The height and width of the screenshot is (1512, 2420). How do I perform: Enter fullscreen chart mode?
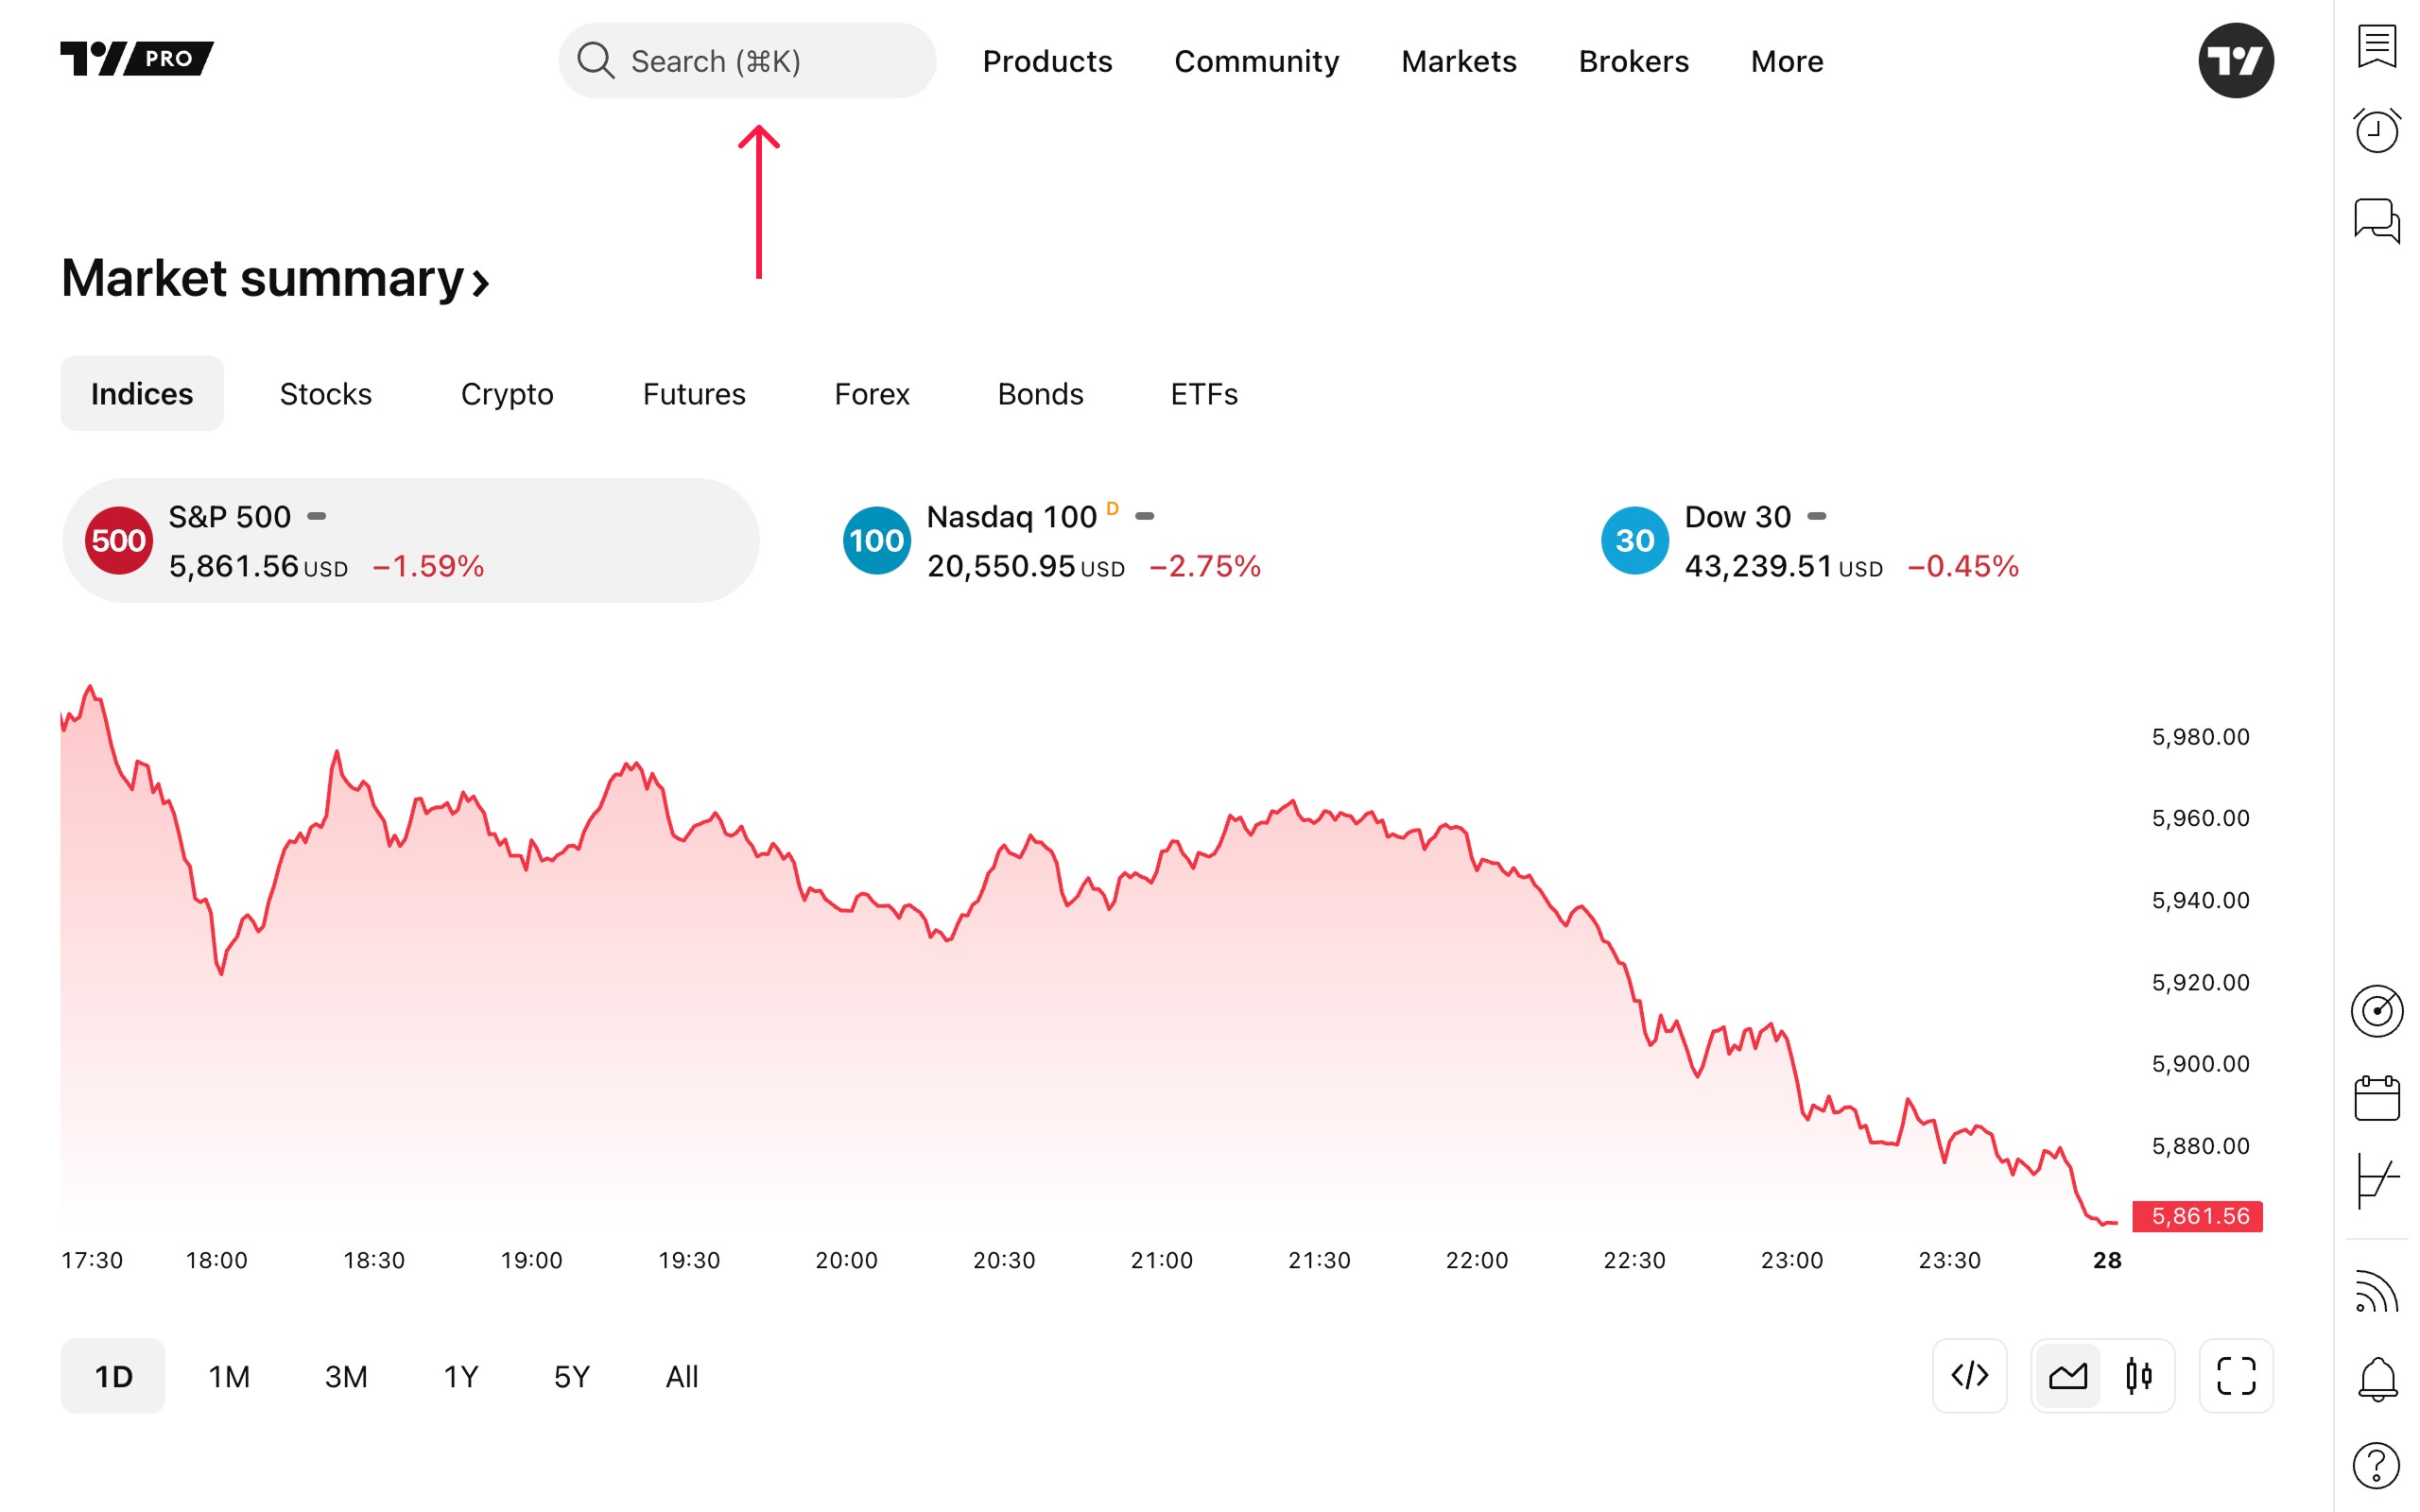[2235, 1376]
